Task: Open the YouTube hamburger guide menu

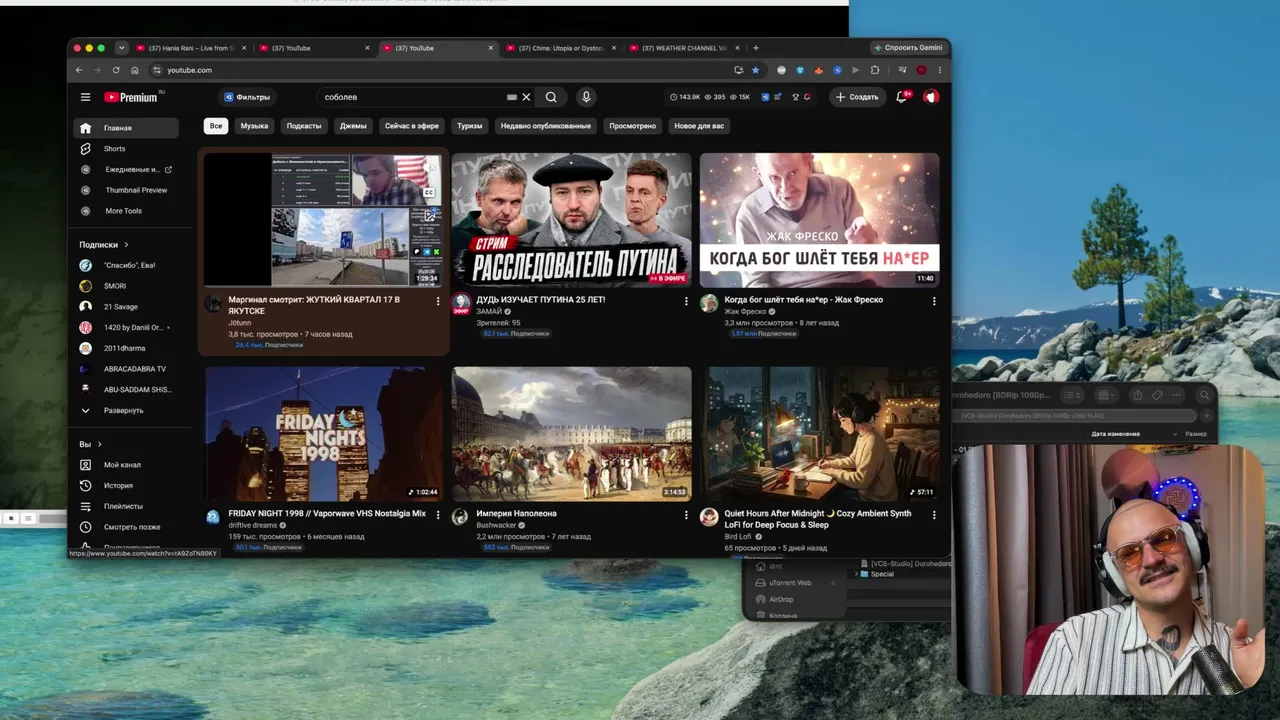Action: [x=85, y=97]
